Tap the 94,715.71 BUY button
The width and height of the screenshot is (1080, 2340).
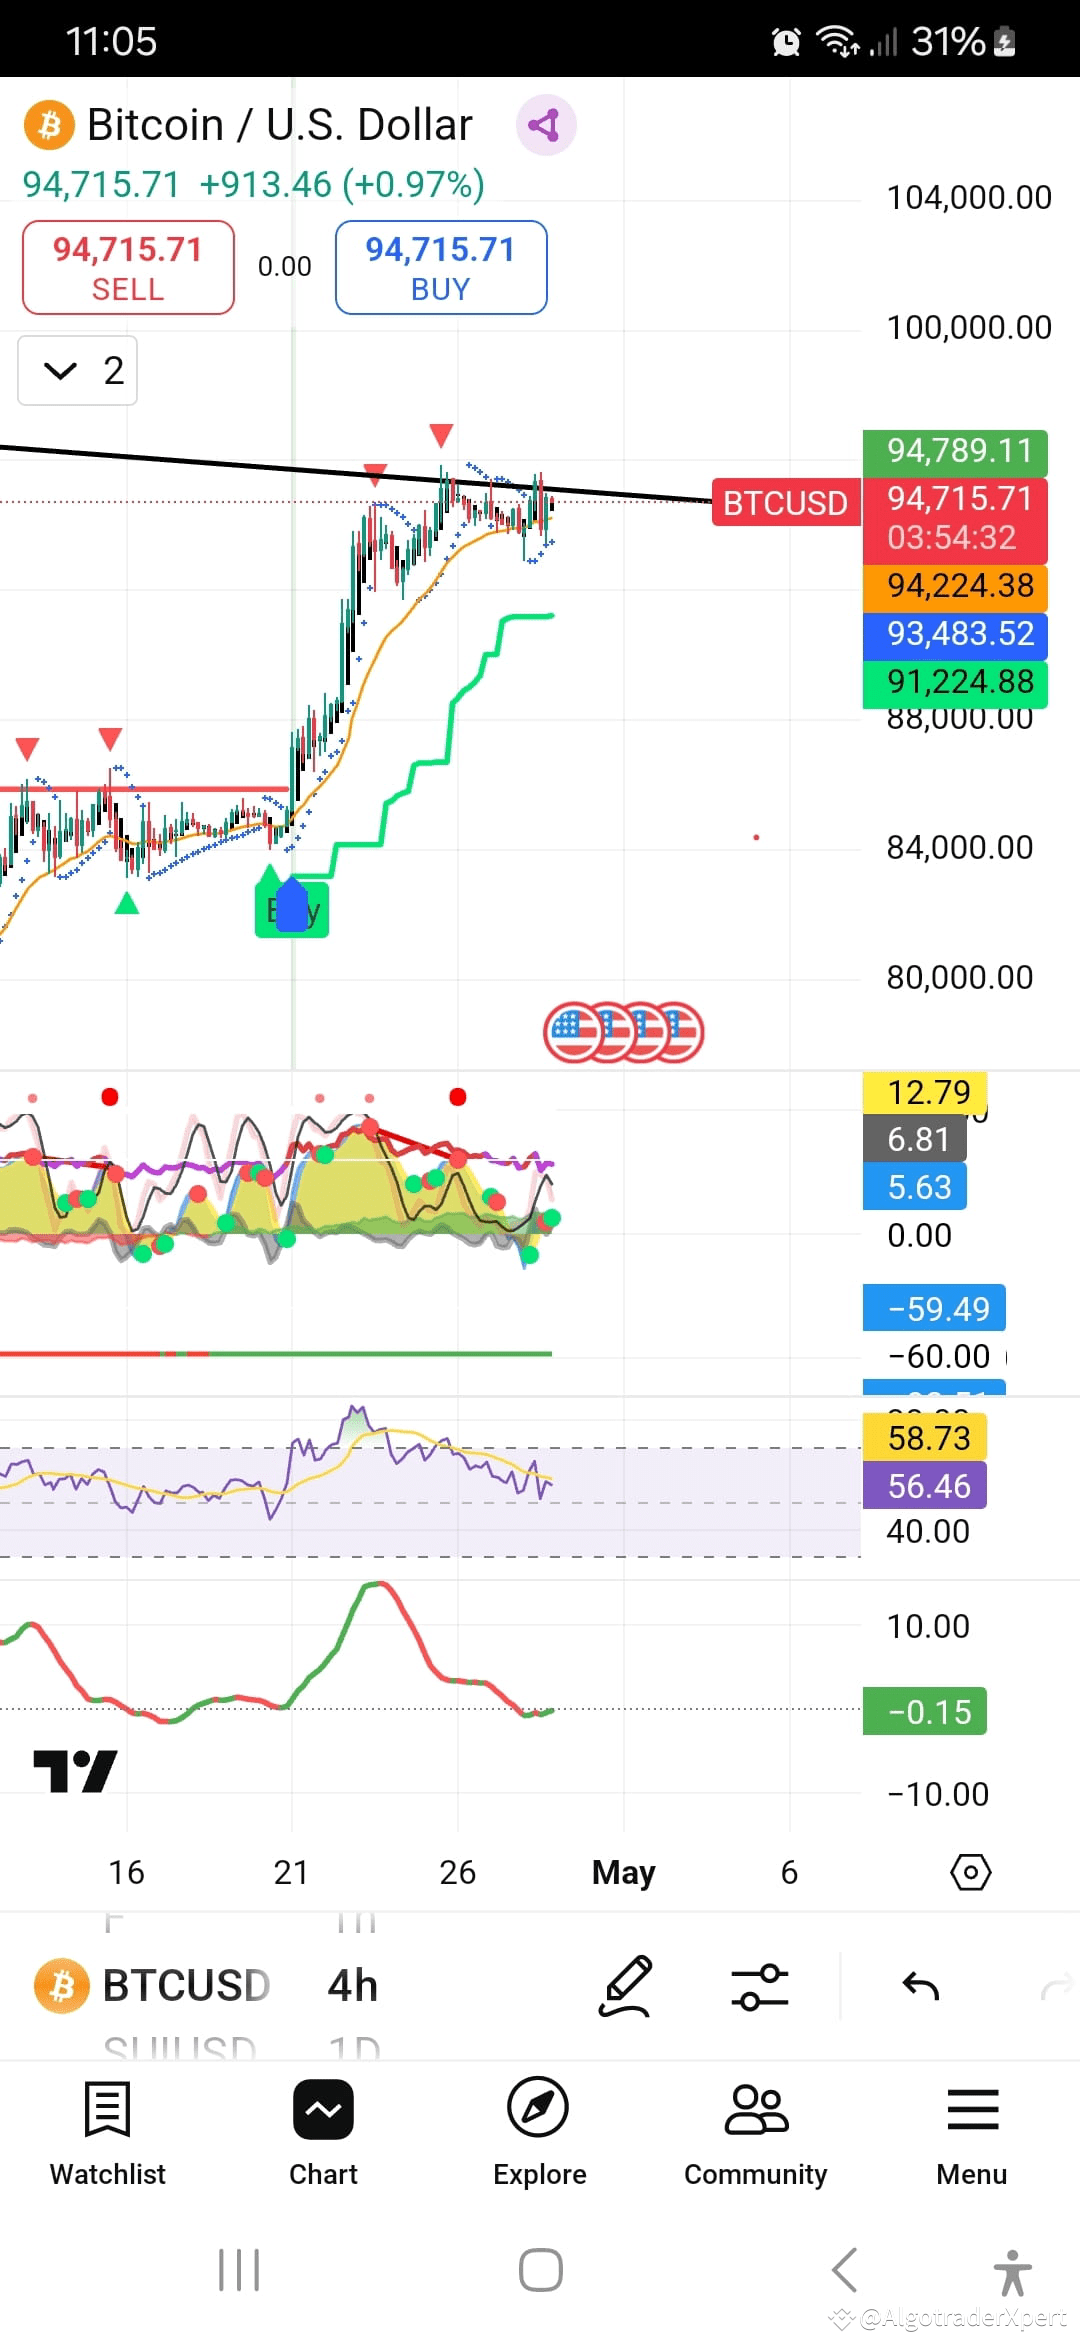441,268
